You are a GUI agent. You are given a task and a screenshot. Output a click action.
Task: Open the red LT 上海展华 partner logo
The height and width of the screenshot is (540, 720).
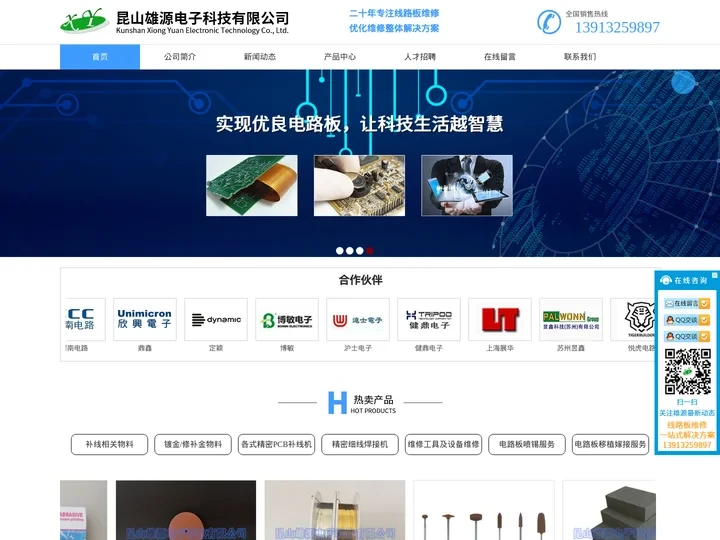[500, 319]
